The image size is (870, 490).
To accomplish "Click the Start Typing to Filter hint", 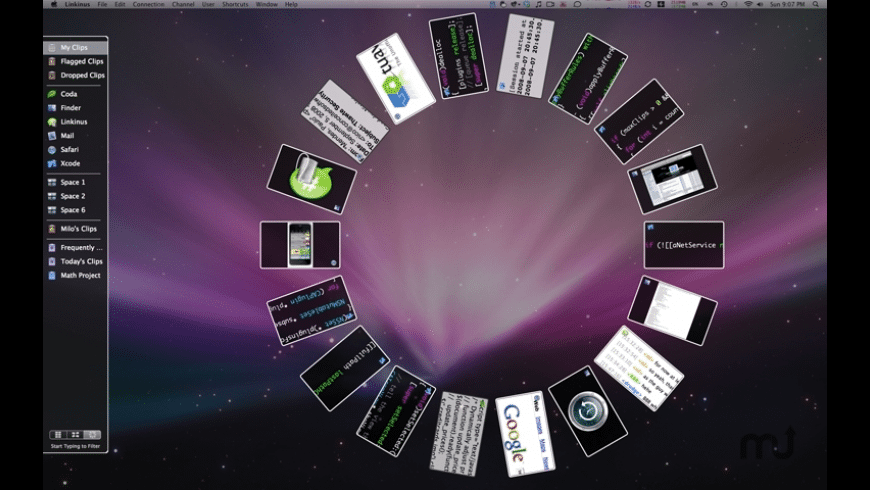I will pos(75,446).
